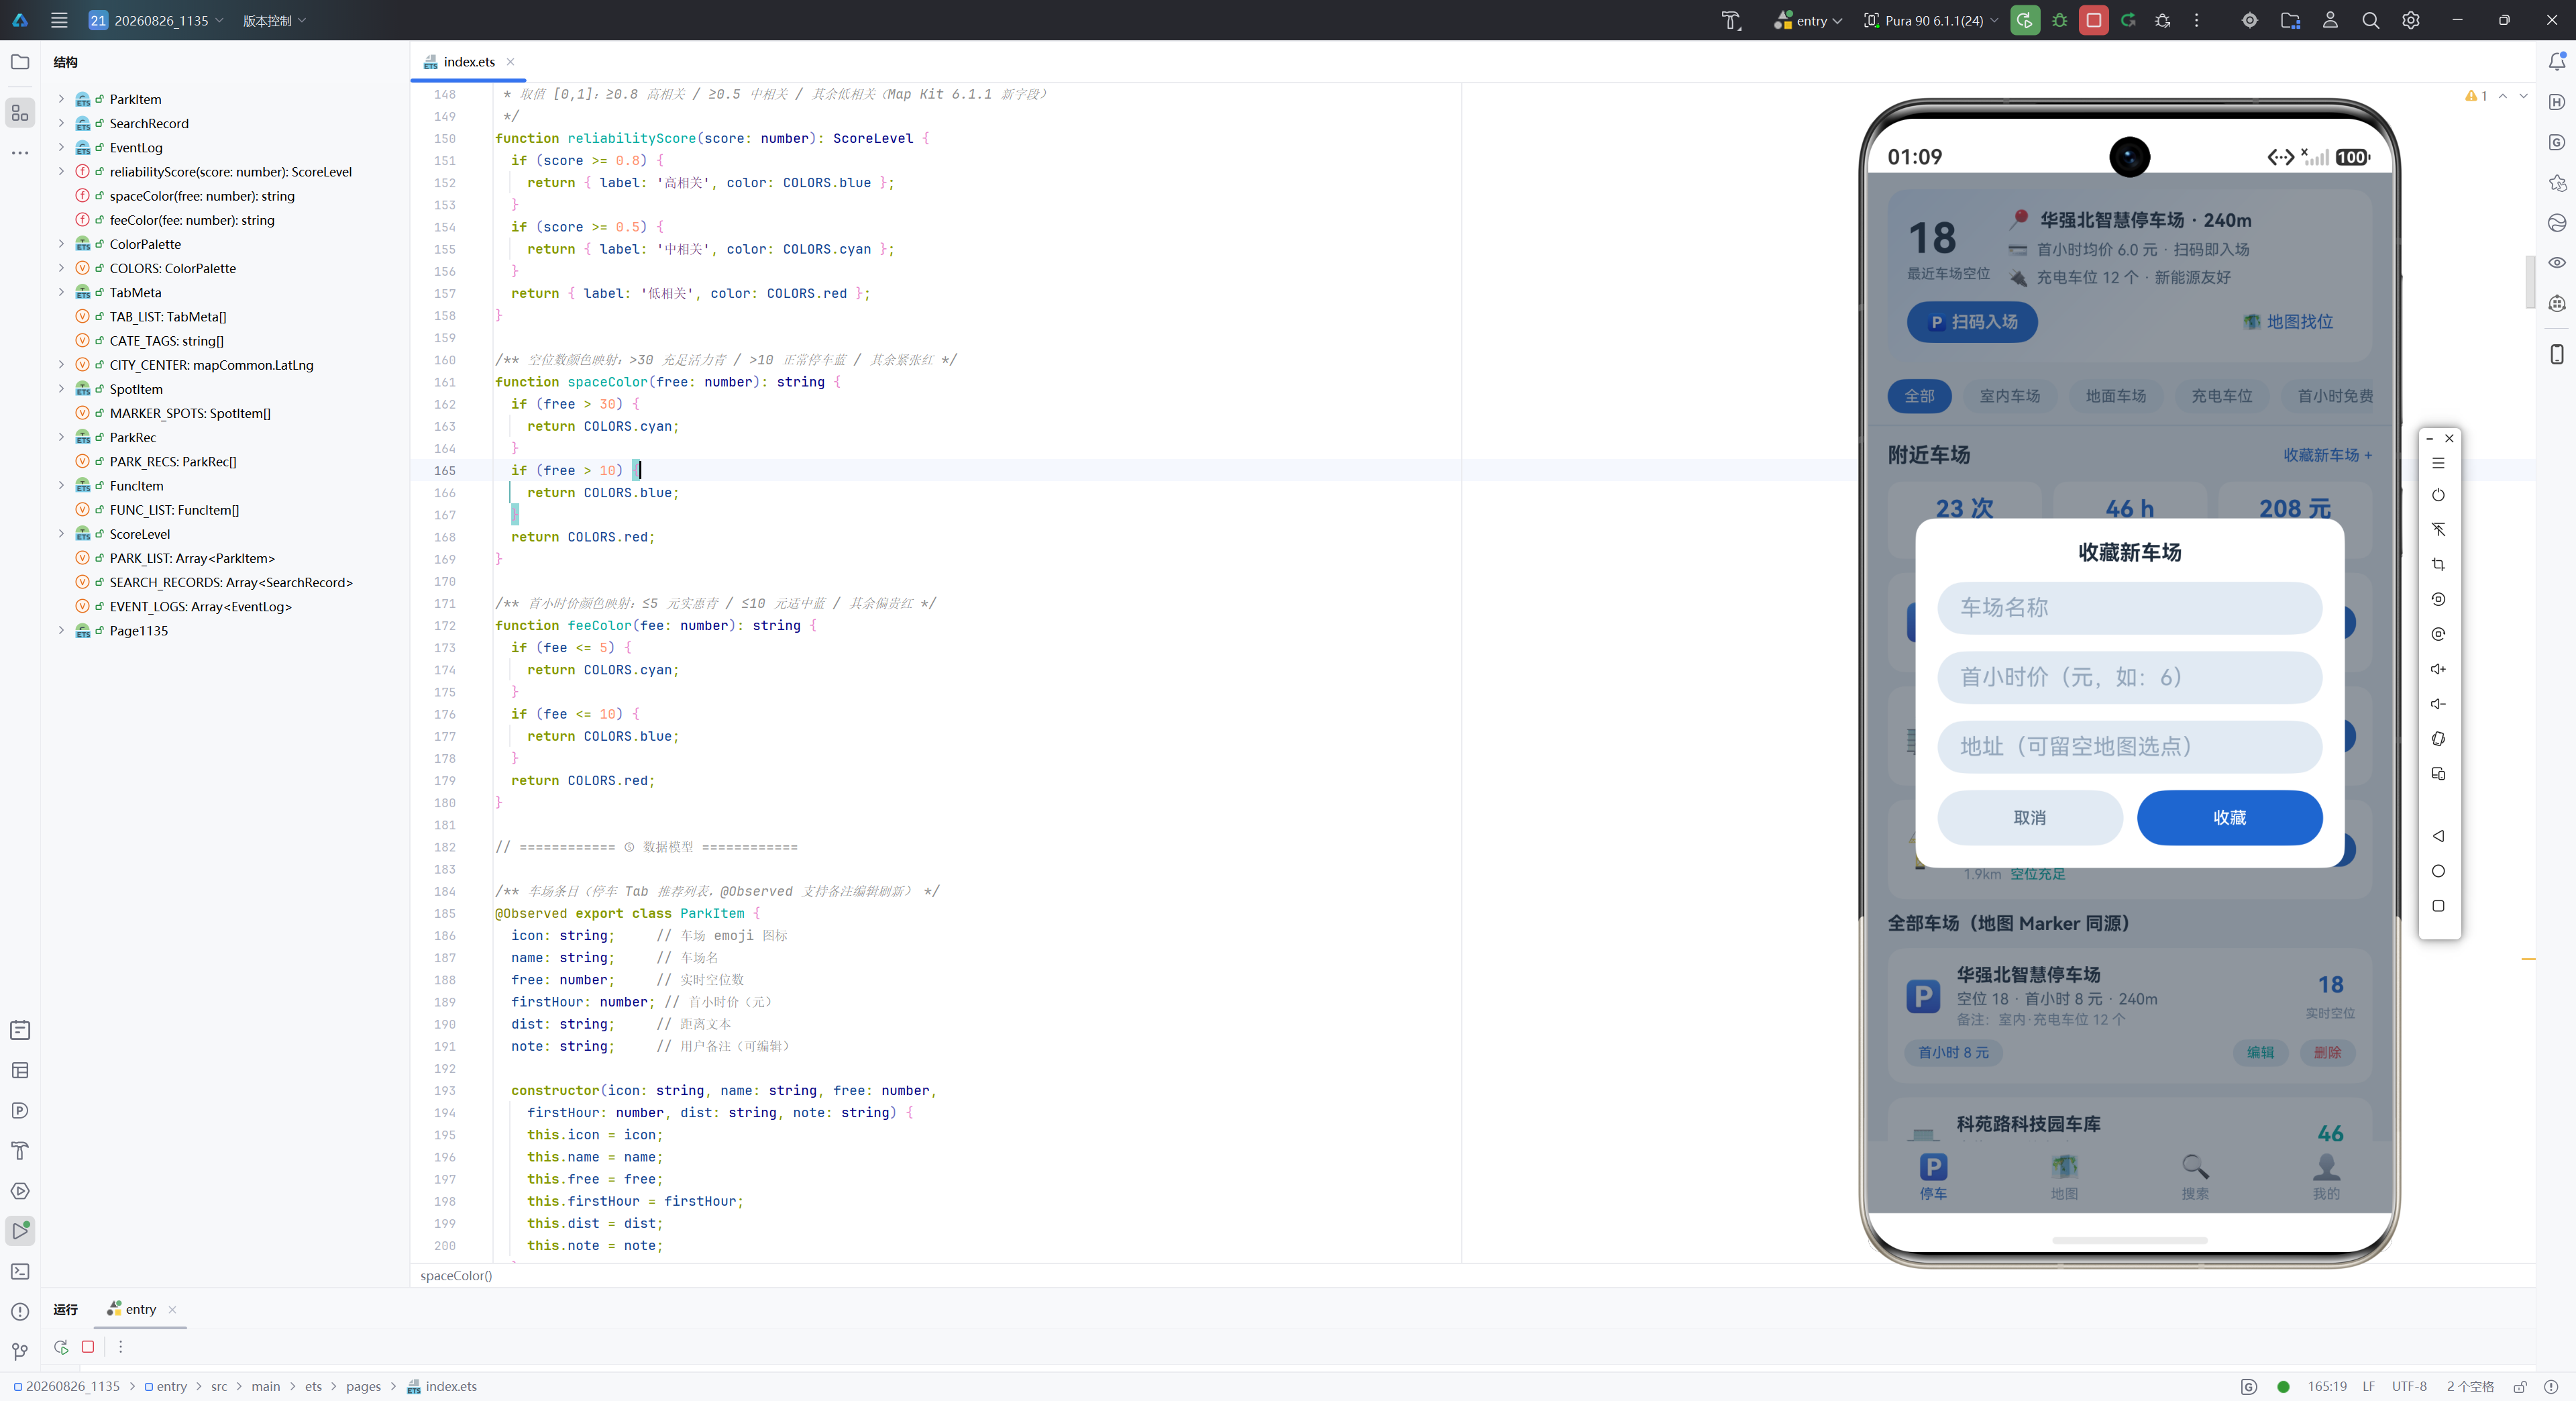Tap emulator recent apps square button
This screenshot has height=1401, width=2576.
2438,906
